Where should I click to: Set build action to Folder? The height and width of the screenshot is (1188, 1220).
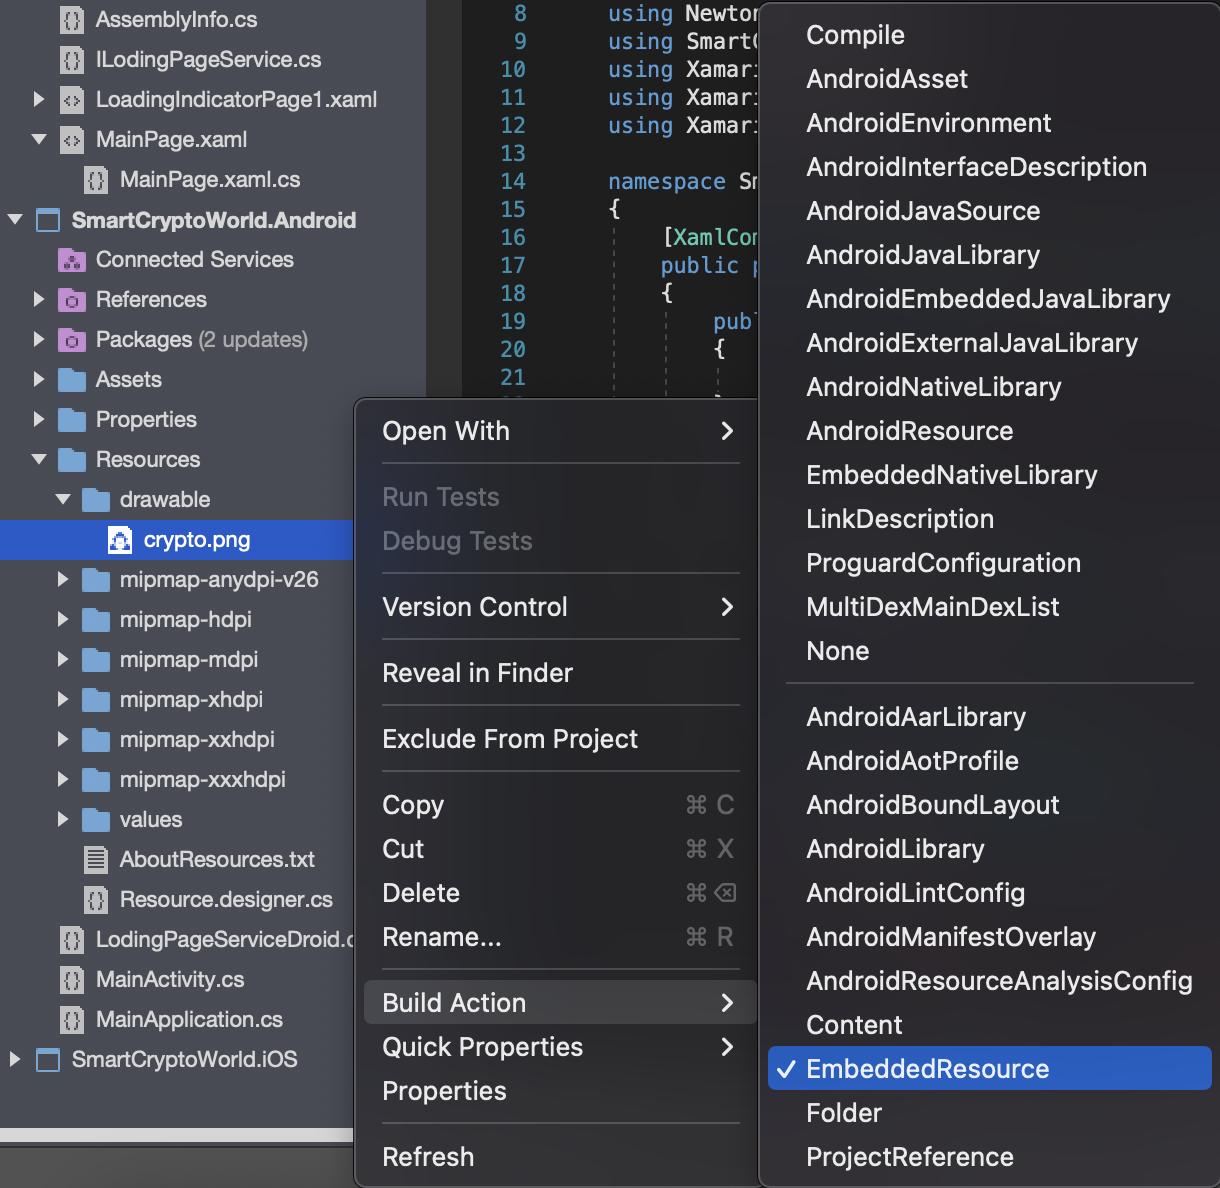click(990, 1113)
